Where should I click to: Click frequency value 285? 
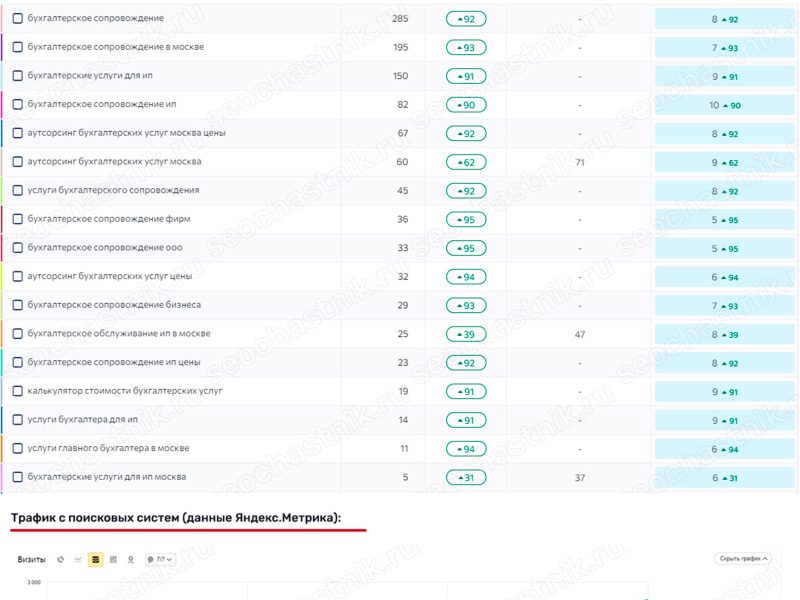point(400,18)
